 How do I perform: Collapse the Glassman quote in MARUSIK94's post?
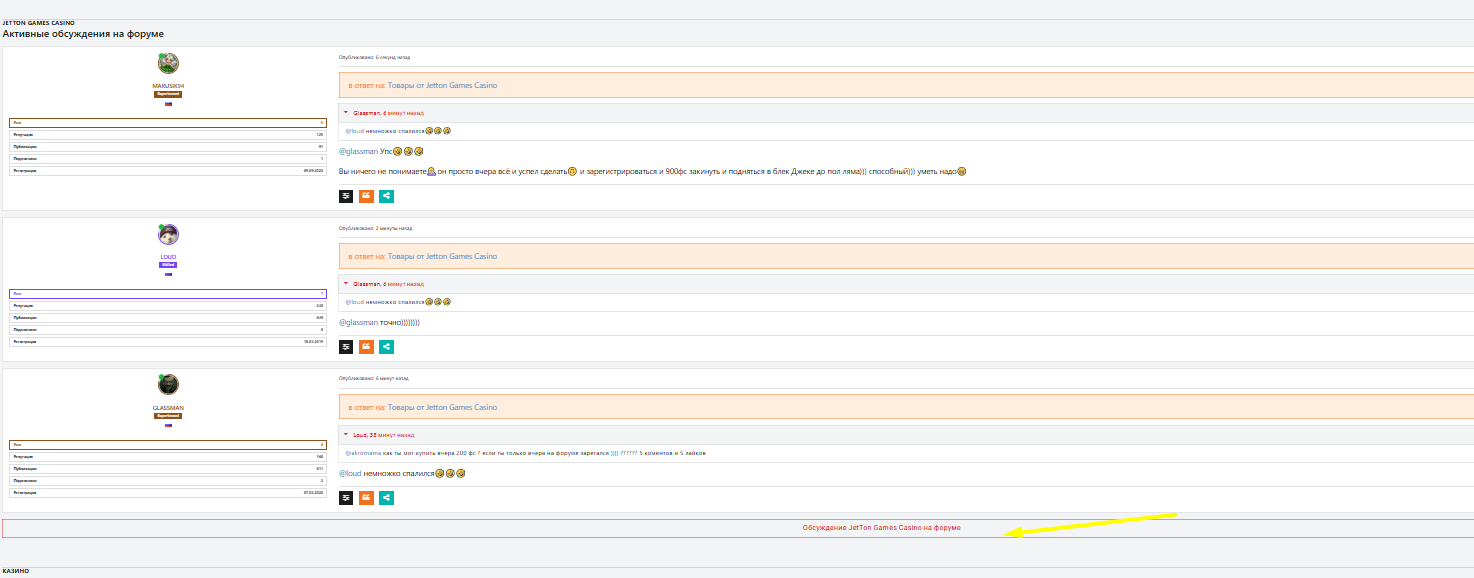(346, 113)
